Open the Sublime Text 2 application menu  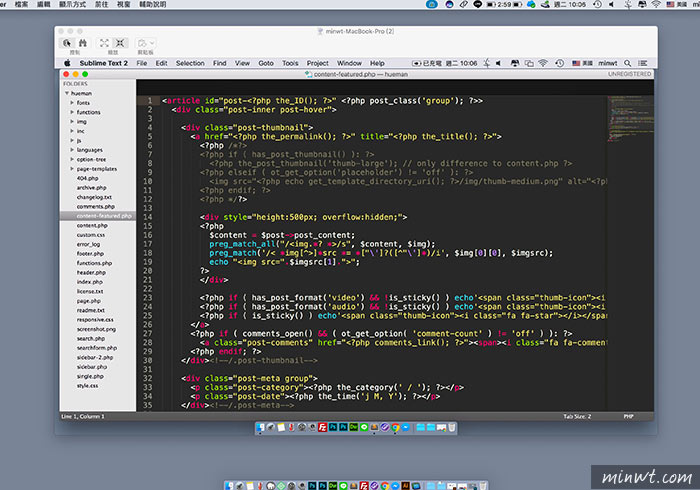[x=104, y=63]
